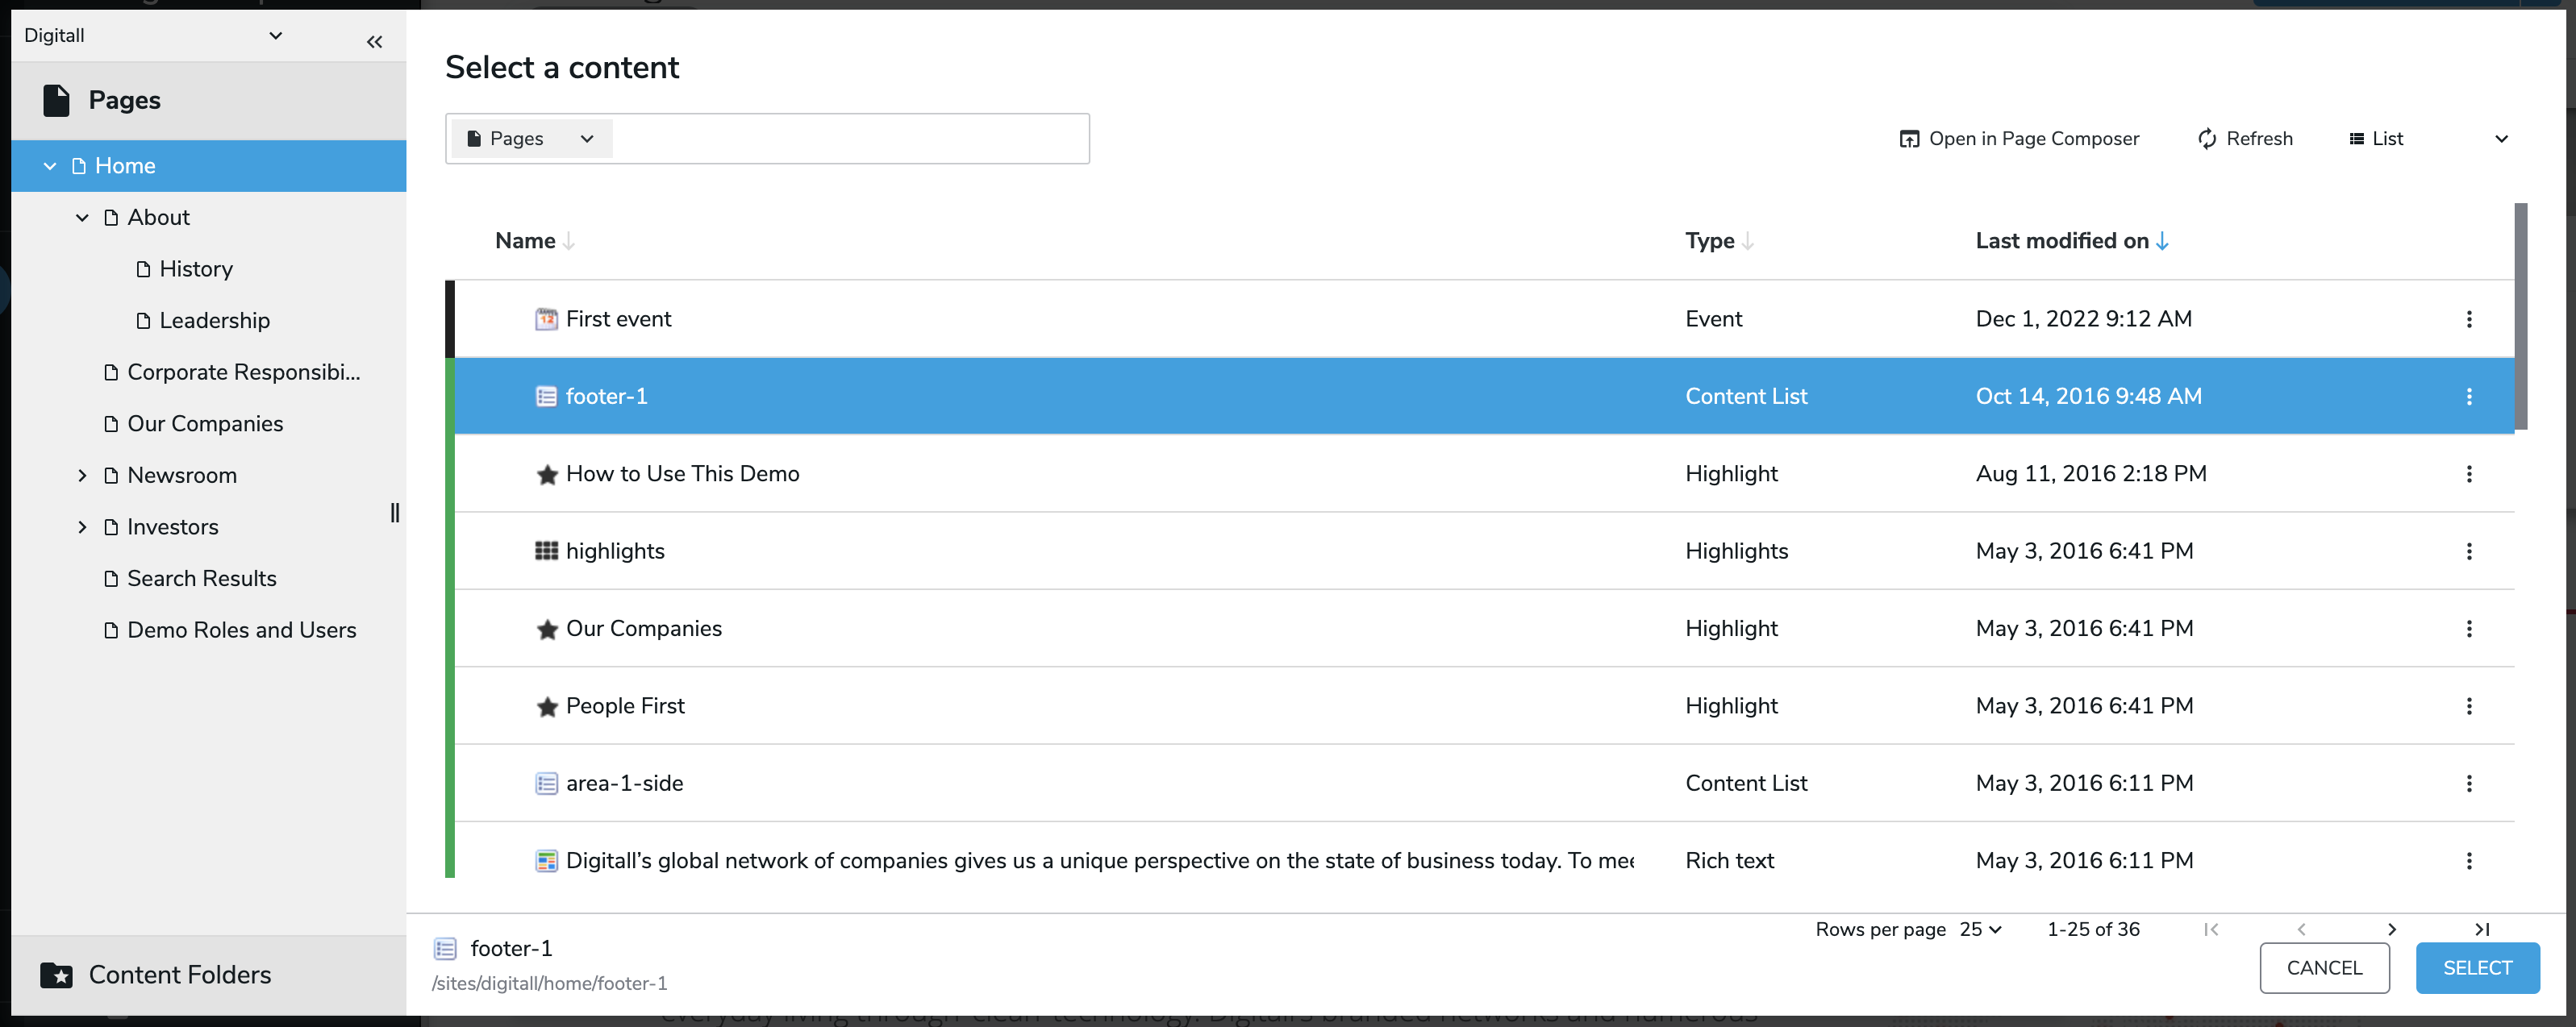Select the footer-1 content item
Screen dimensions: 2576x1027
coord(606,394)
